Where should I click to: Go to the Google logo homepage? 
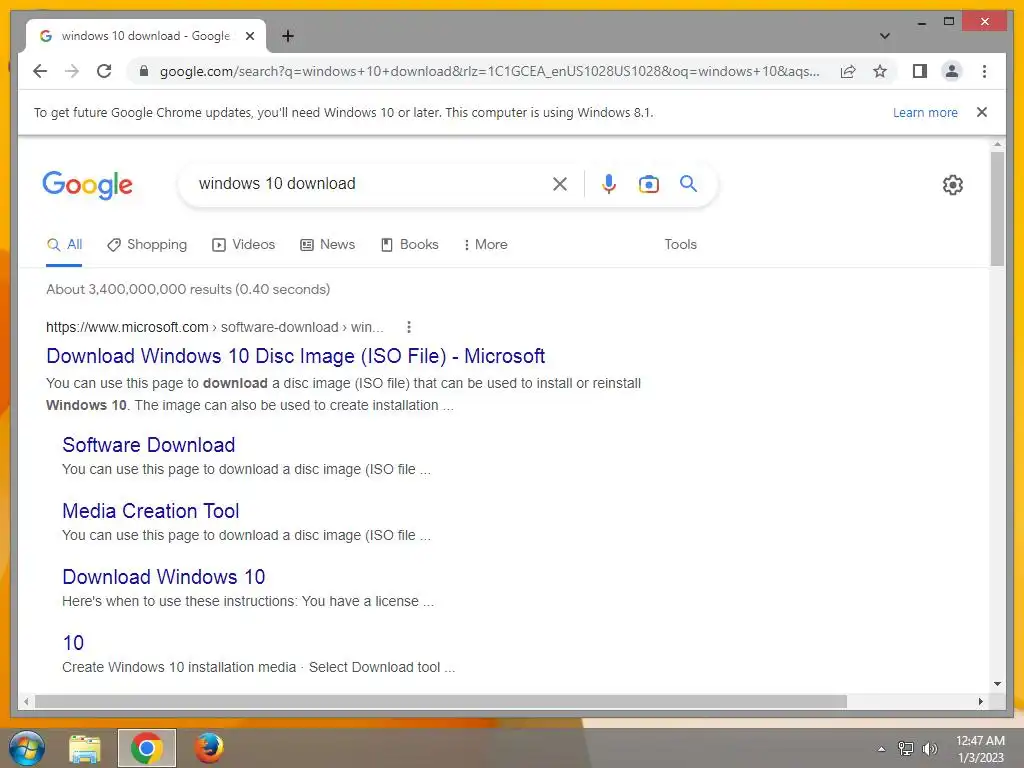(88, 185)
